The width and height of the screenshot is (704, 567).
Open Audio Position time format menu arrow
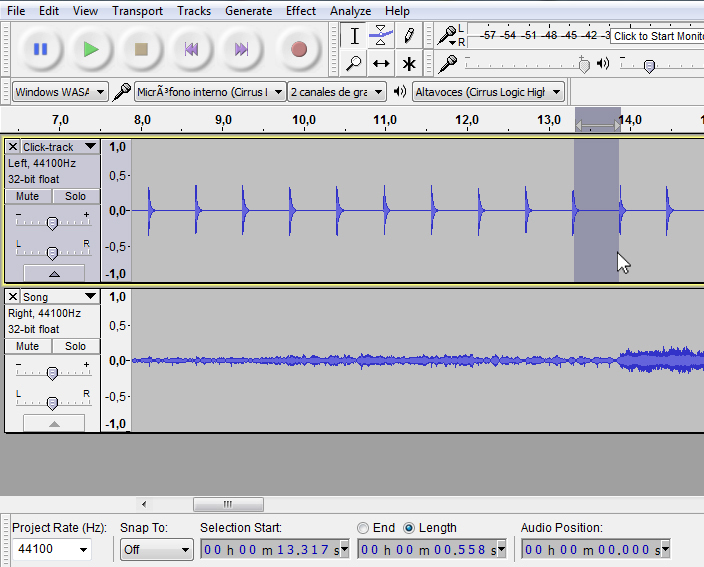tap(665, 549)
